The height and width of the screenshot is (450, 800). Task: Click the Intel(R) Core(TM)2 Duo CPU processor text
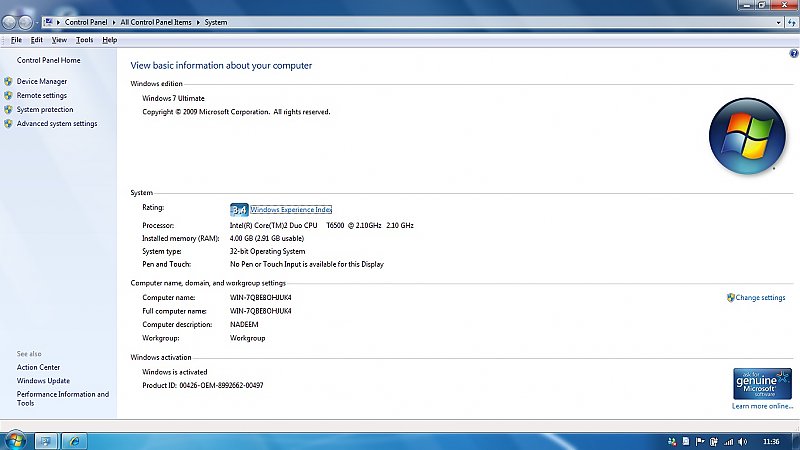[321, 225]
